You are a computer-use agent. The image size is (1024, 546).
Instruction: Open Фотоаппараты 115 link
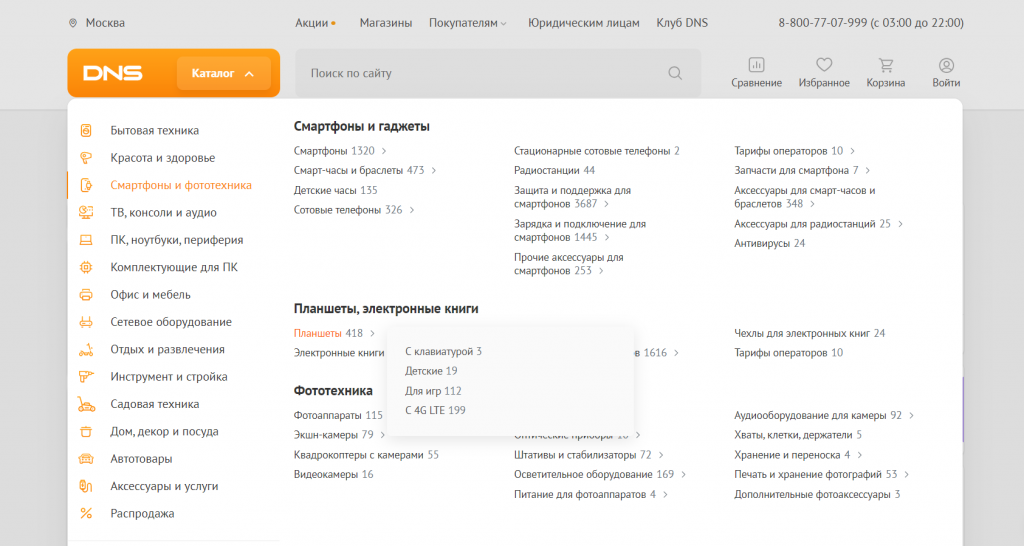tap(338, 415)
